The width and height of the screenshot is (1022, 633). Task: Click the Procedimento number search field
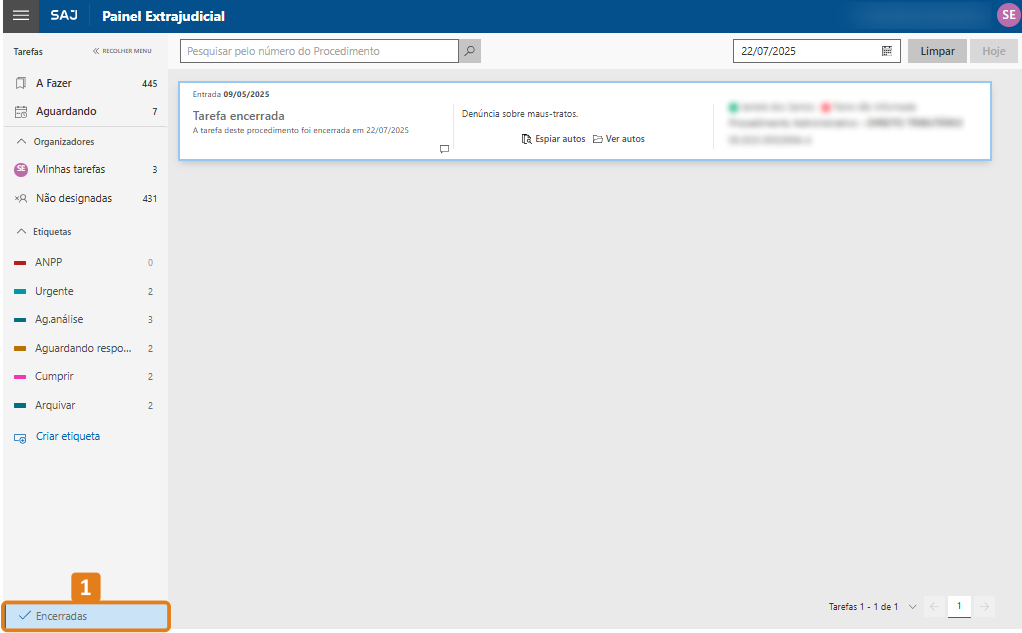pos(319,51)
